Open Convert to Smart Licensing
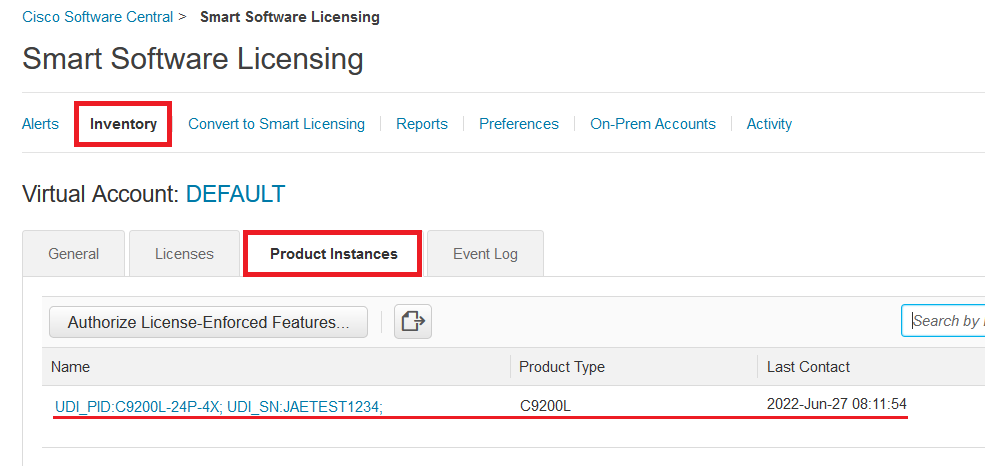 point(276,124)
